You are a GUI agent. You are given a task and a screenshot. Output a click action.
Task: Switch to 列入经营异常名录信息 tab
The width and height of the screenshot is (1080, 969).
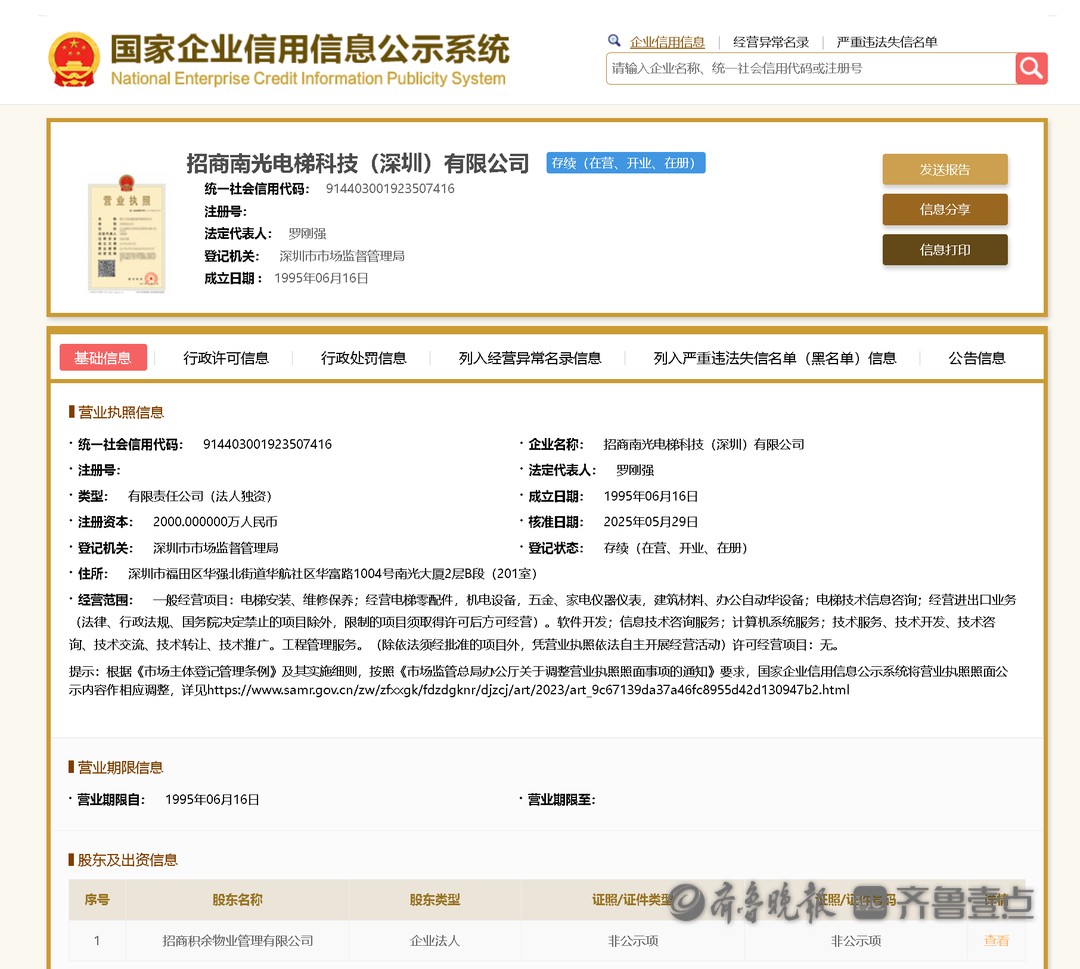pyautogui.click(x=530, y=358)
